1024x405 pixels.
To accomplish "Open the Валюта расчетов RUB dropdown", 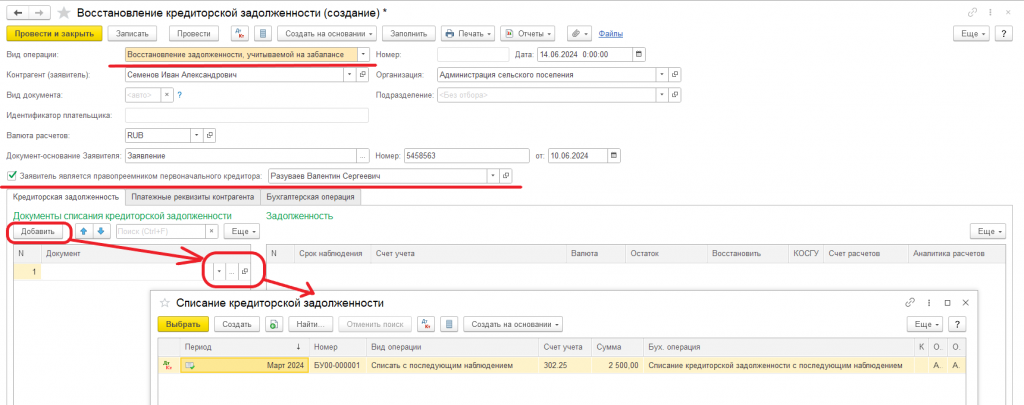I will tap(197, 136).
